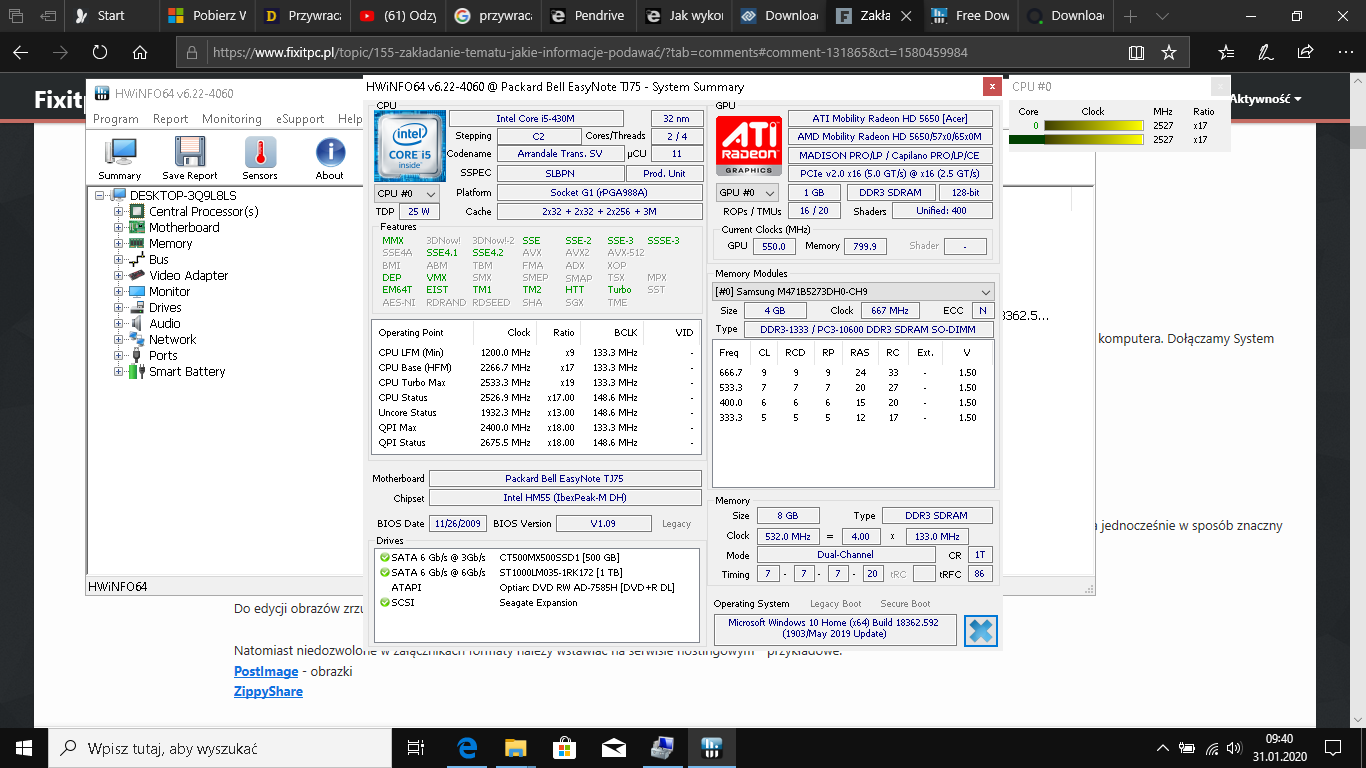Screen dimensions: 1366x768
Task: Switch to the Start browser tab
Action: [x=112, y=16]
